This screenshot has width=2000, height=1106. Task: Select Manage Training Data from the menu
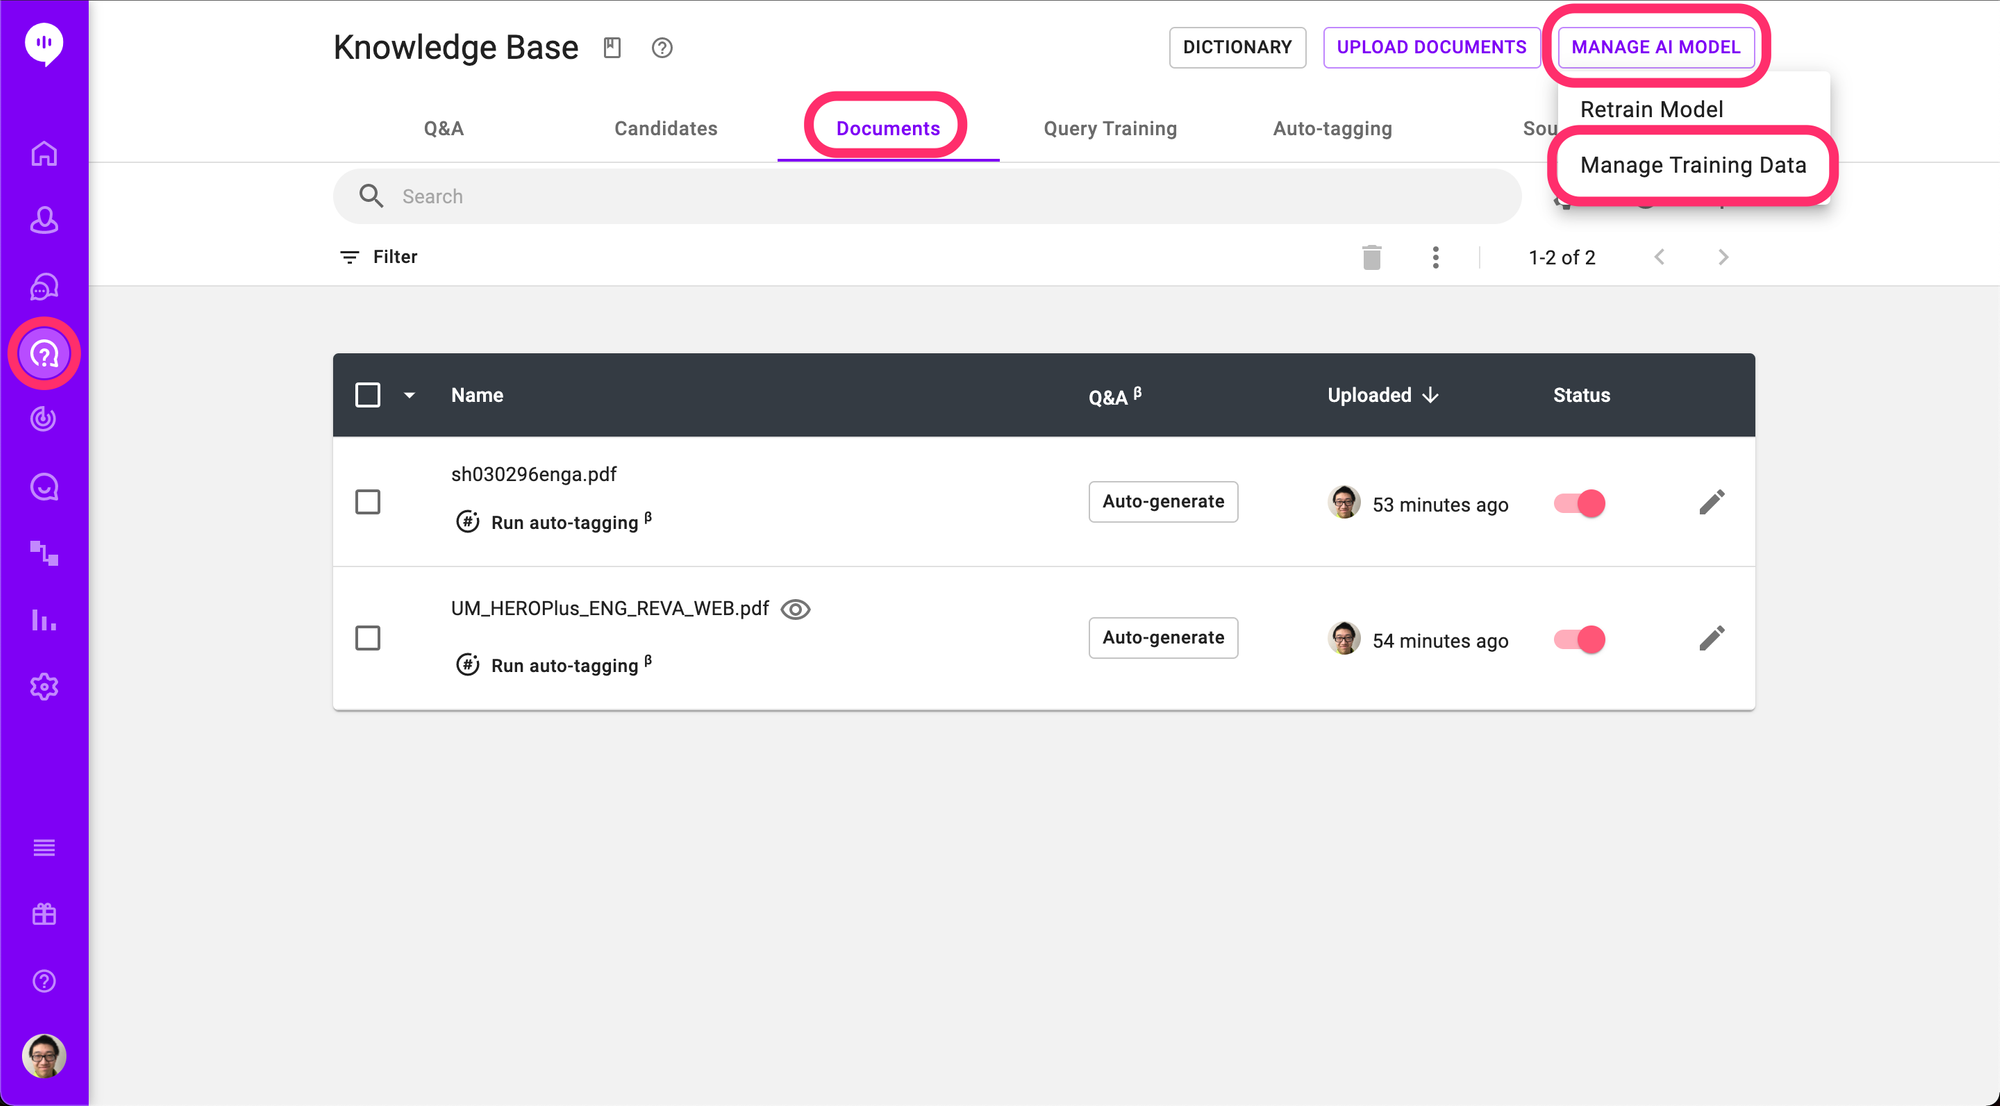coord(1693,165)
